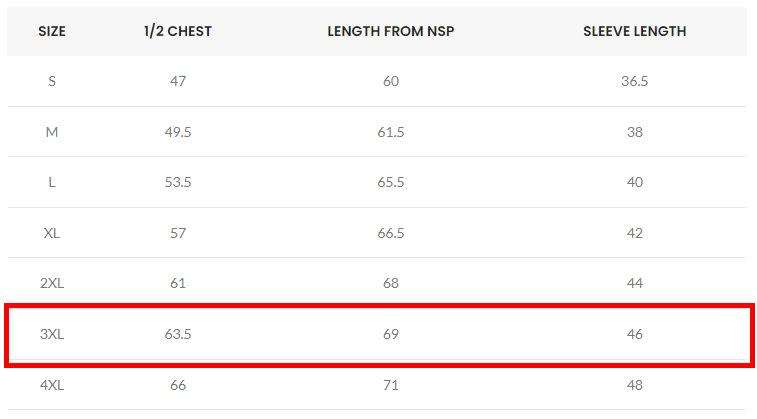Click the 63.5 chest value for 3XL
Screen dimensions: 757x419
[178, 334]
